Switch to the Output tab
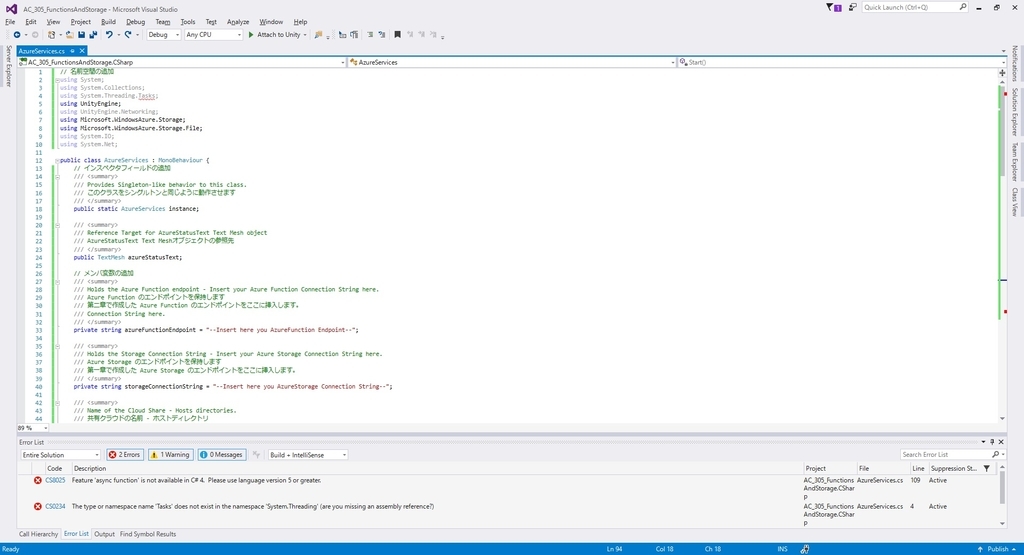Screen dimensions: 1024x555 104,534
